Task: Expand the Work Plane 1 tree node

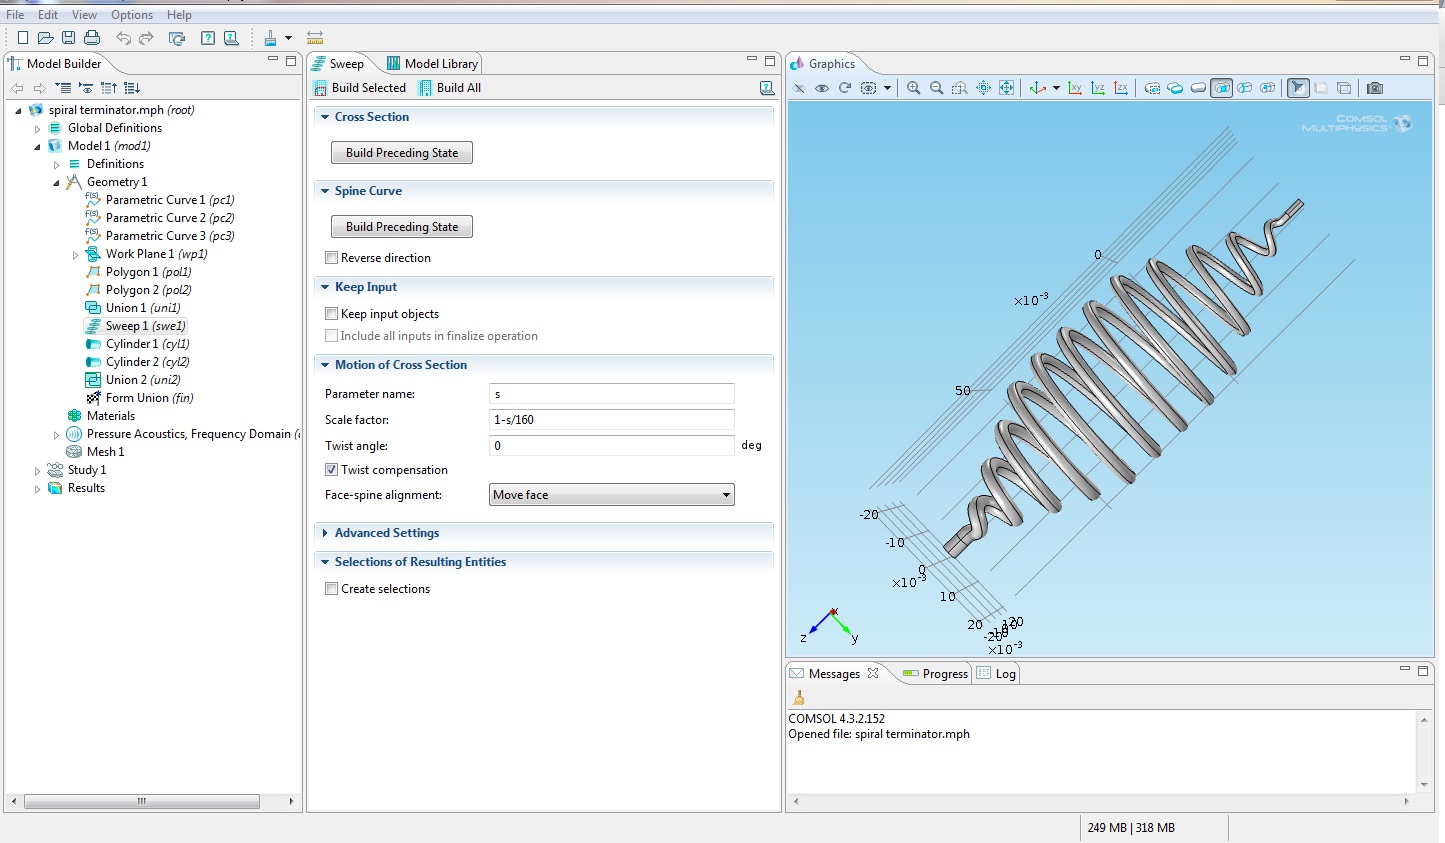Action: (75, 255)
